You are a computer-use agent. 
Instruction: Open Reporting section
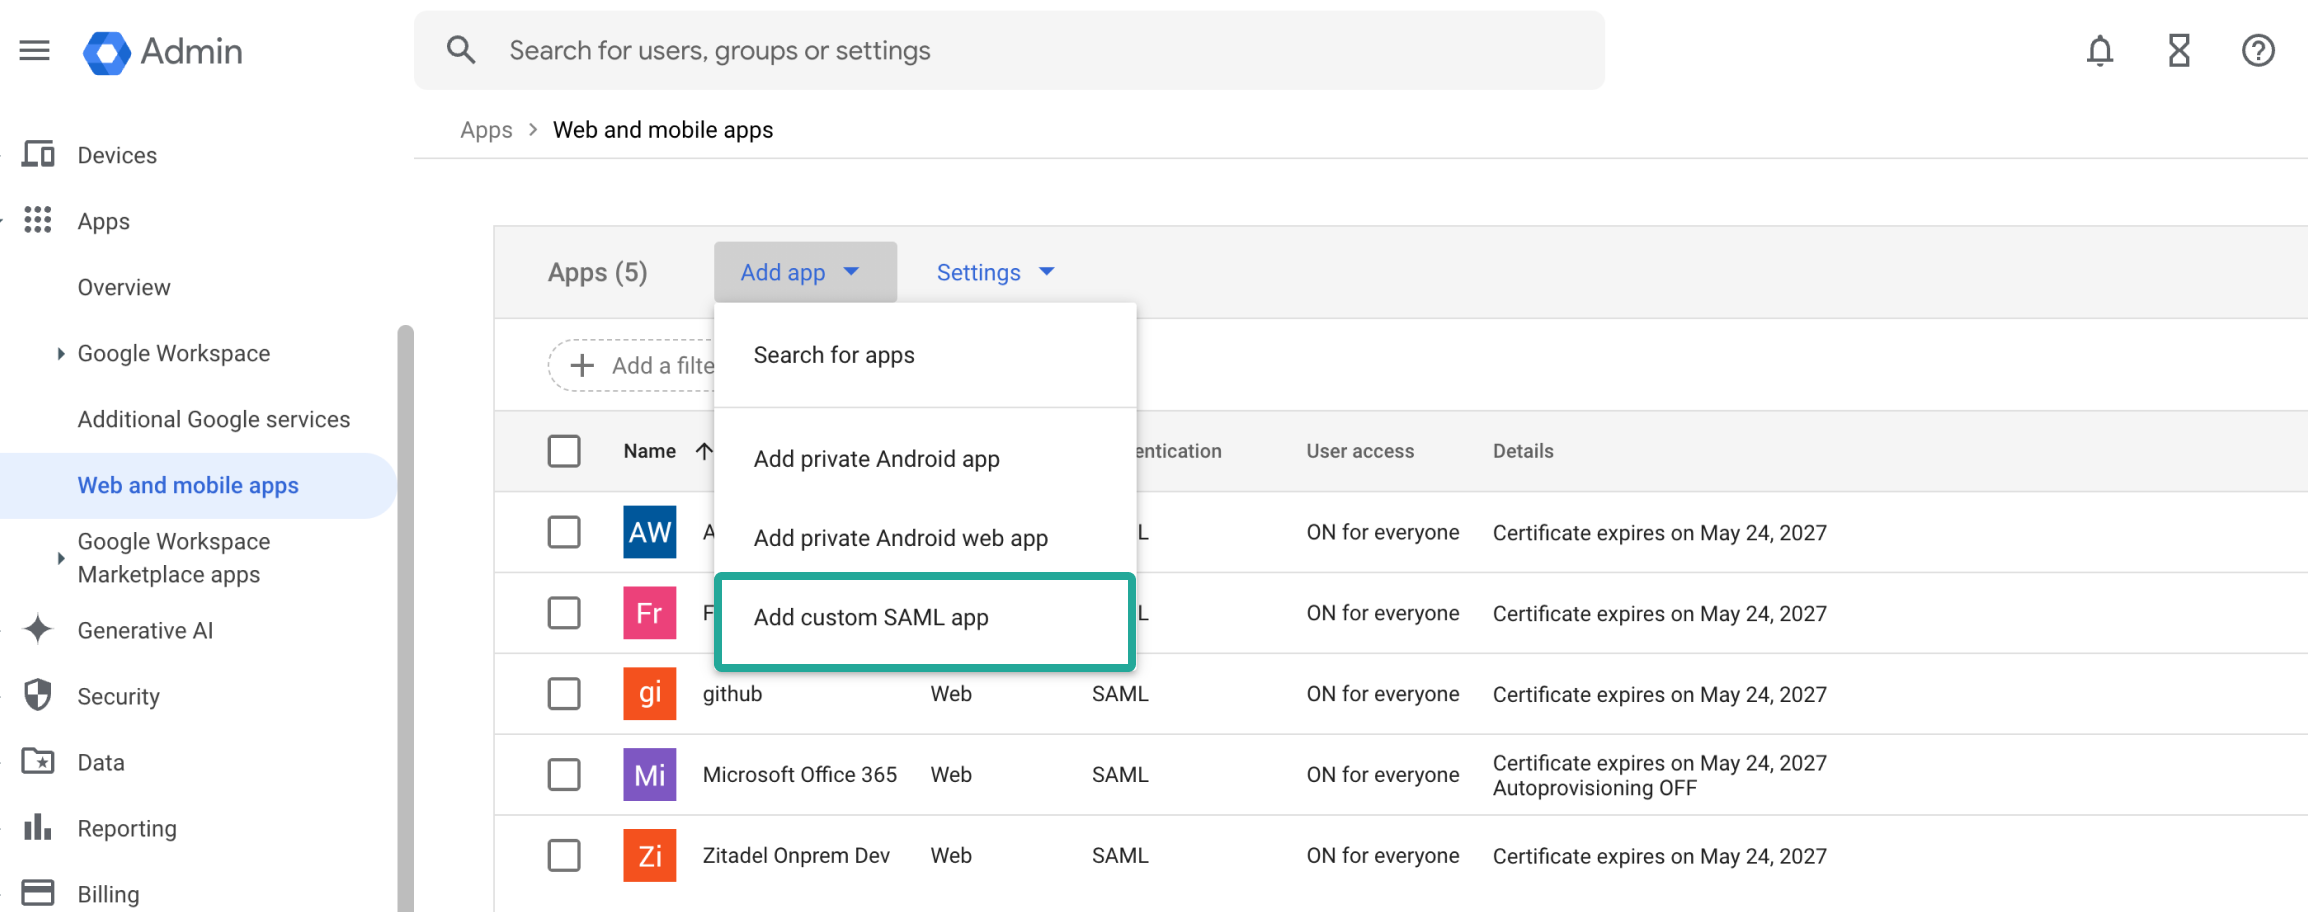[x=127, y=828]
